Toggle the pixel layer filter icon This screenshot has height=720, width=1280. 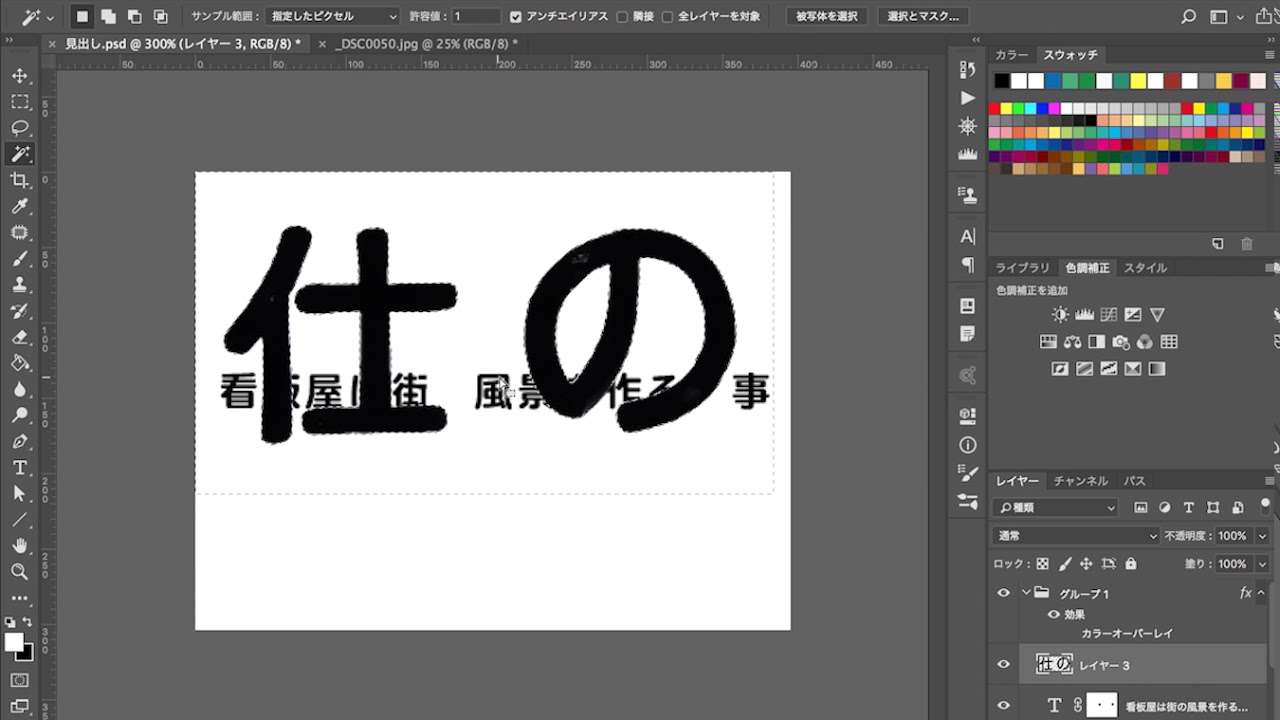tap(1140, 508)
